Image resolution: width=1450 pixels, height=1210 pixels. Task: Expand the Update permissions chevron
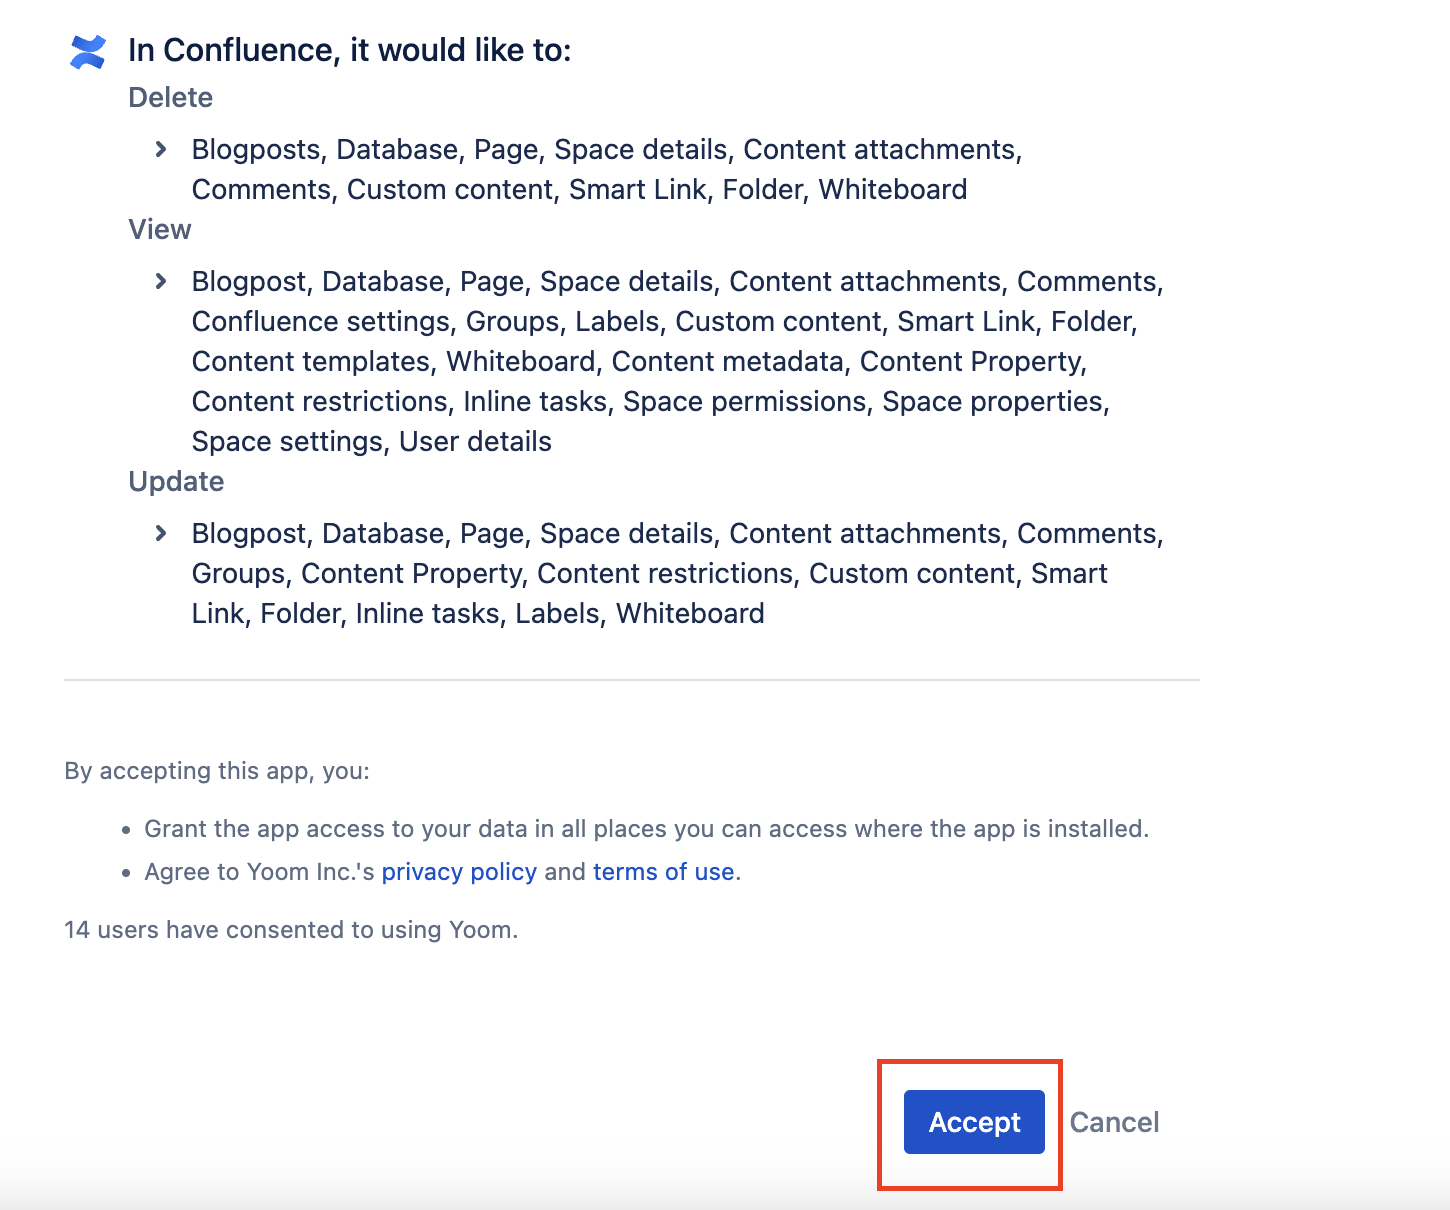coord(161,533)
